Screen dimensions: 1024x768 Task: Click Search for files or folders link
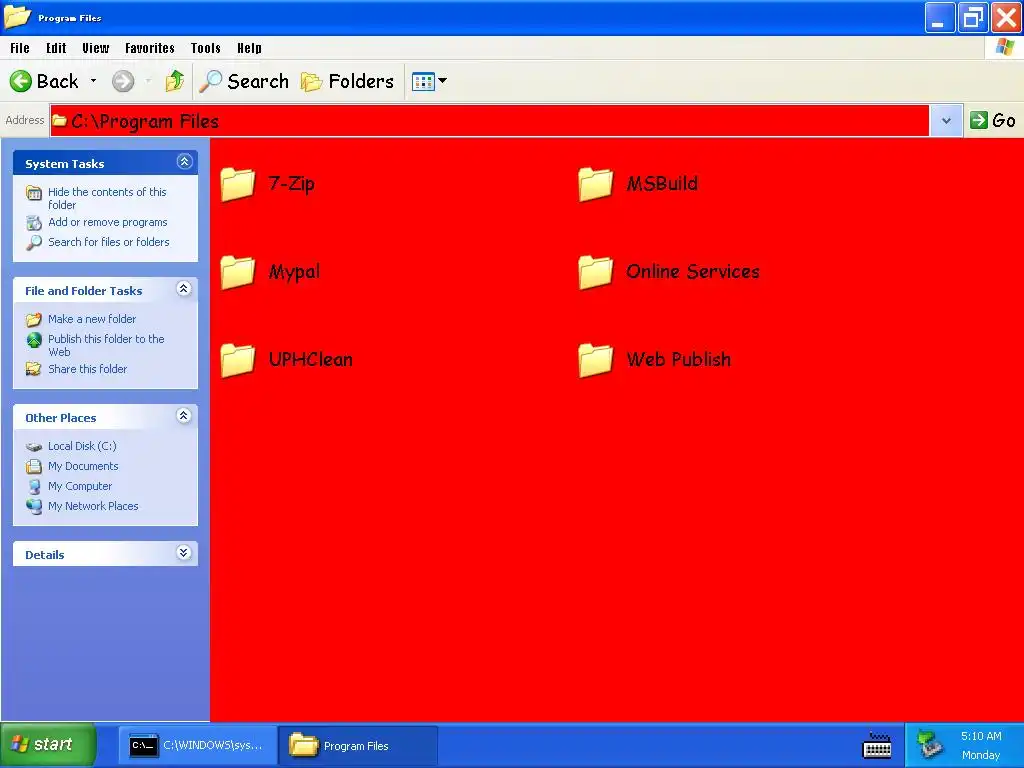pyautogui.click(x=108, y=242)
